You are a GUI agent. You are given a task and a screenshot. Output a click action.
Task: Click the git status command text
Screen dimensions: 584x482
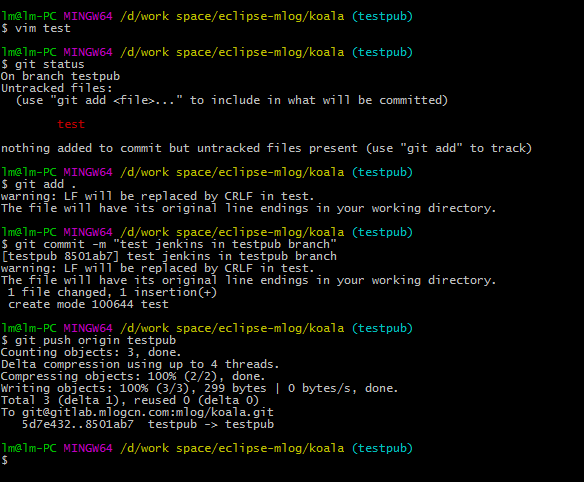pyautogui.click(x=50, y=64)
